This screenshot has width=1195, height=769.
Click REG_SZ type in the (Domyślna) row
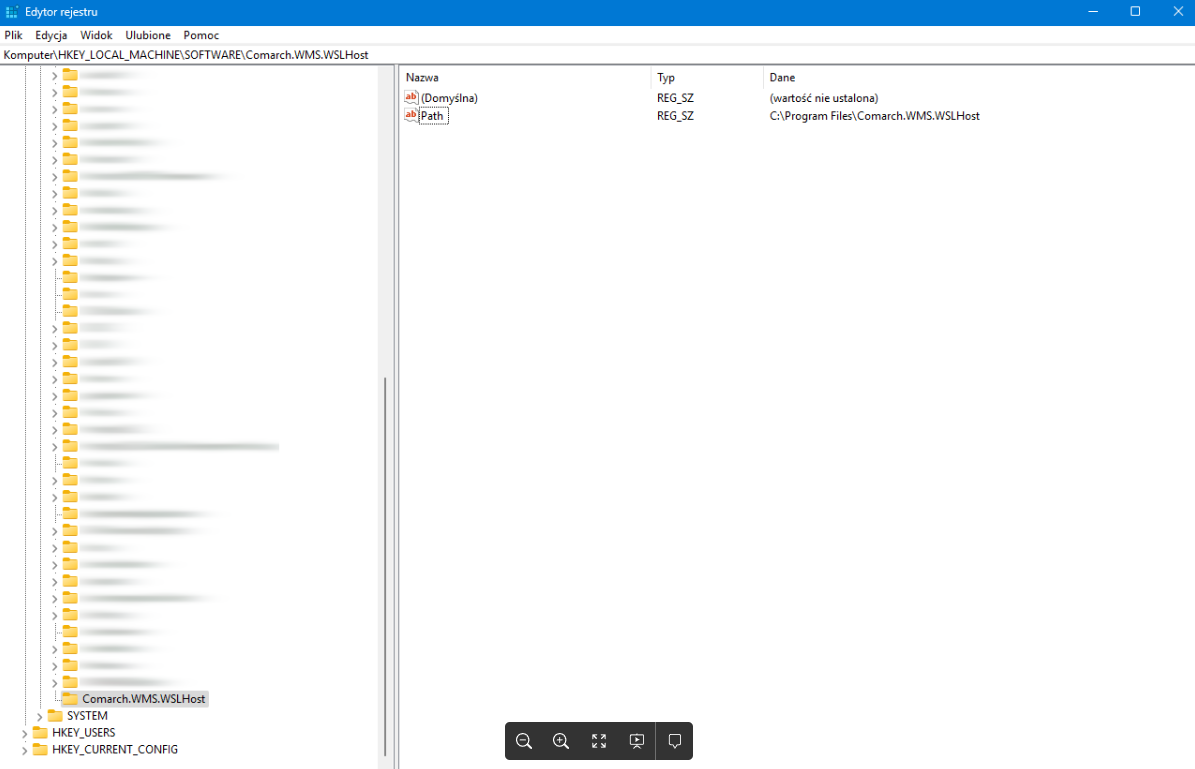(x=675, y=98)
